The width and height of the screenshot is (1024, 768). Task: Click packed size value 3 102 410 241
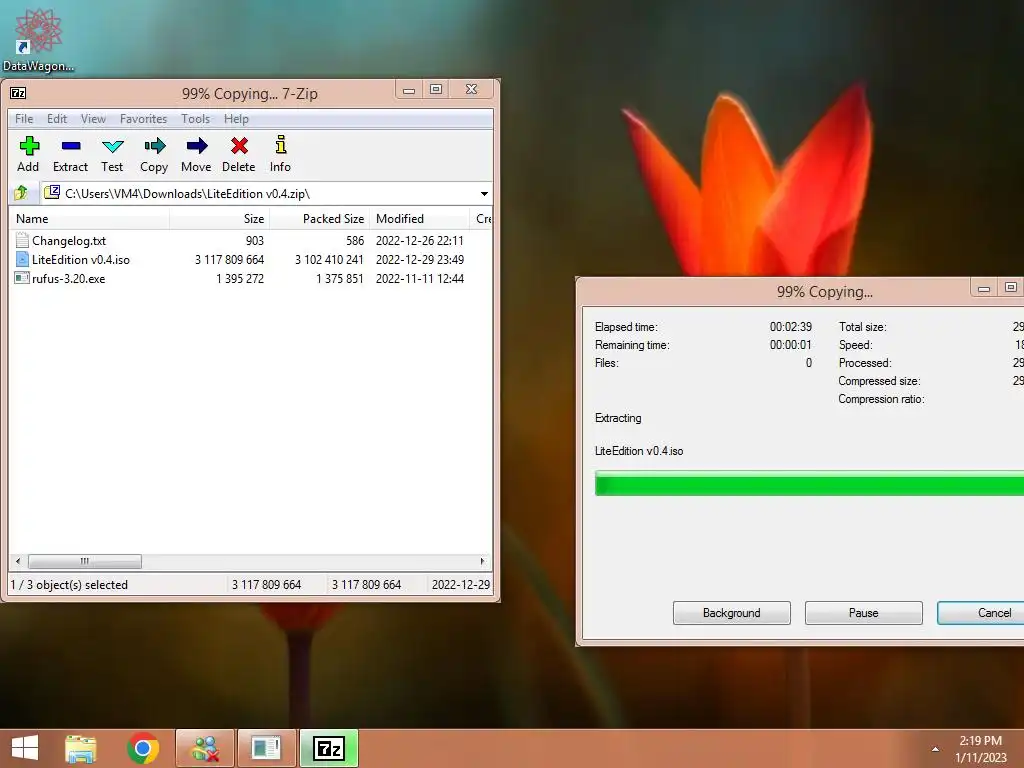click(329, 260)
